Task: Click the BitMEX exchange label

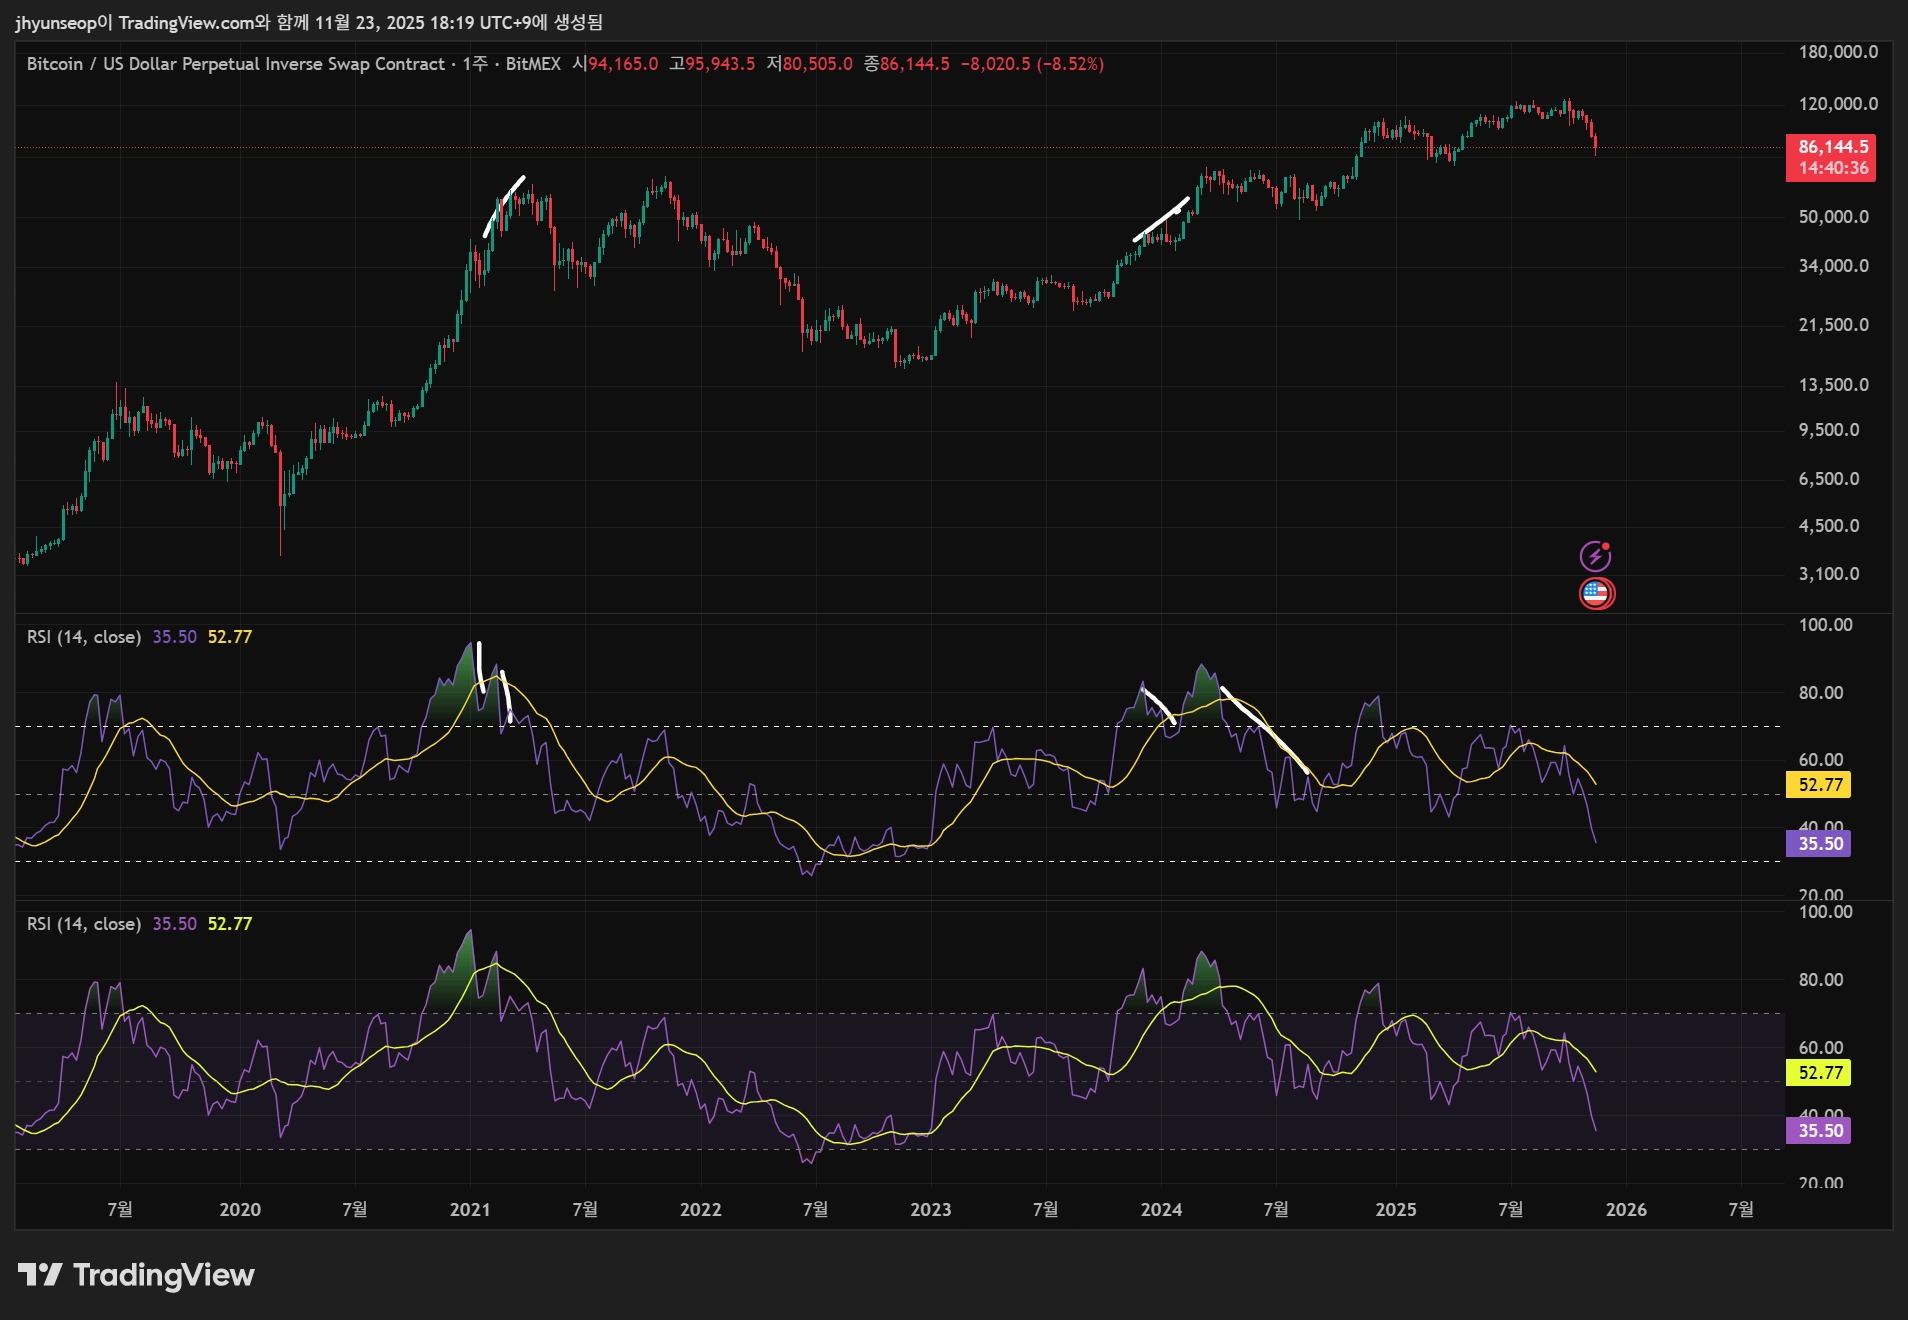Action: 533,64
